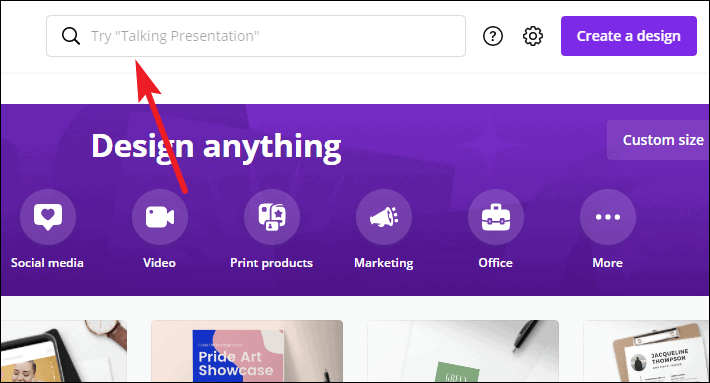Click the Custom size button

pyautogui.click(x=658, y=140)
